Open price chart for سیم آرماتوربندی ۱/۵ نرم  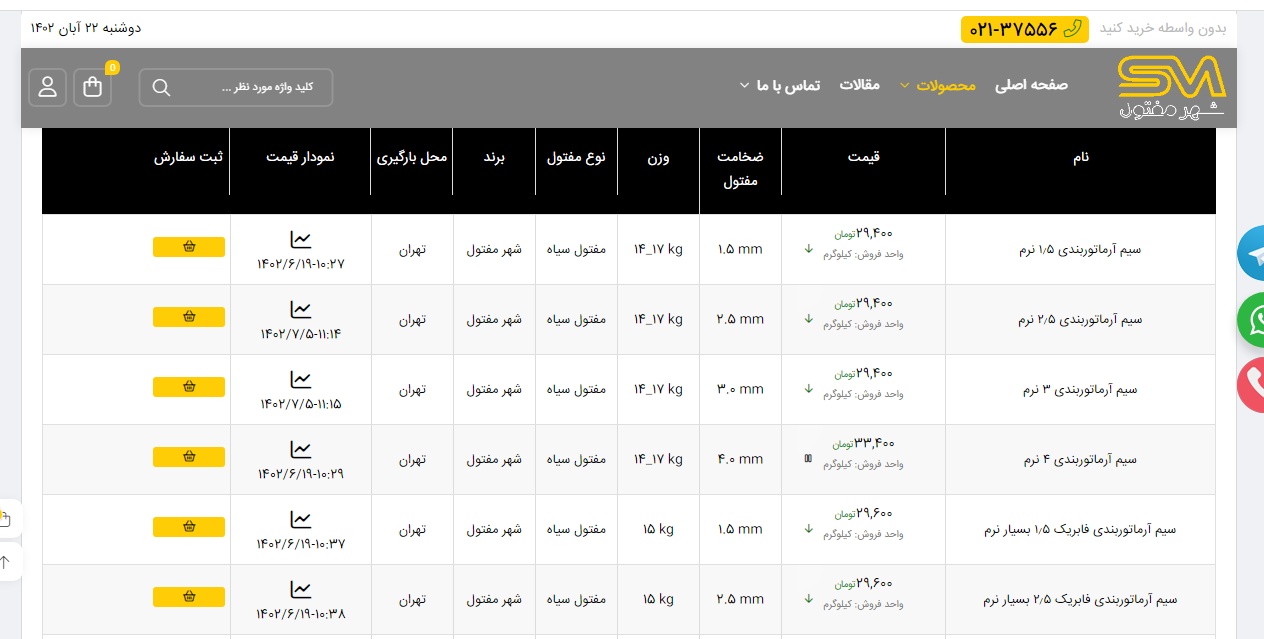click(x=301, y=240)
